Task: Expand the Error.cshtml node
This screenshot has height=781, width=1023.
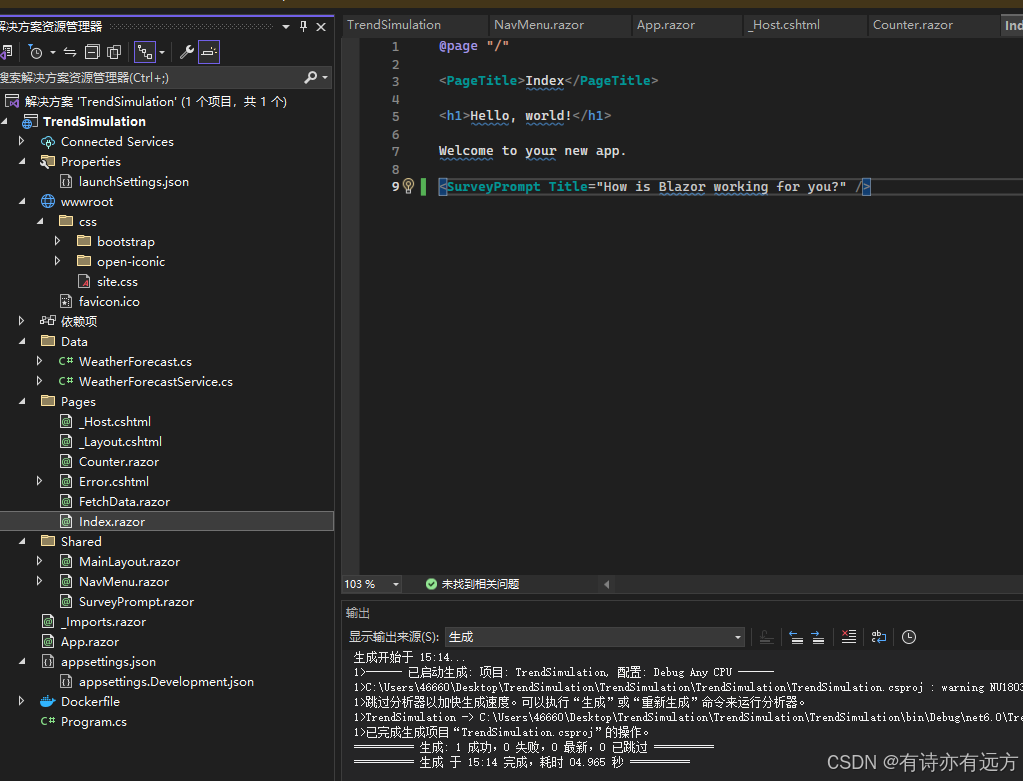Action: (39, 481)
